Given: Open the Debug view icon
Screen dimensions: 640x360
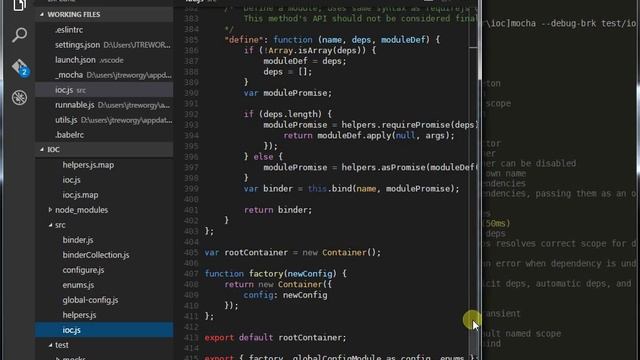Looking at the screenshot, I should click(x=19, y=98).
